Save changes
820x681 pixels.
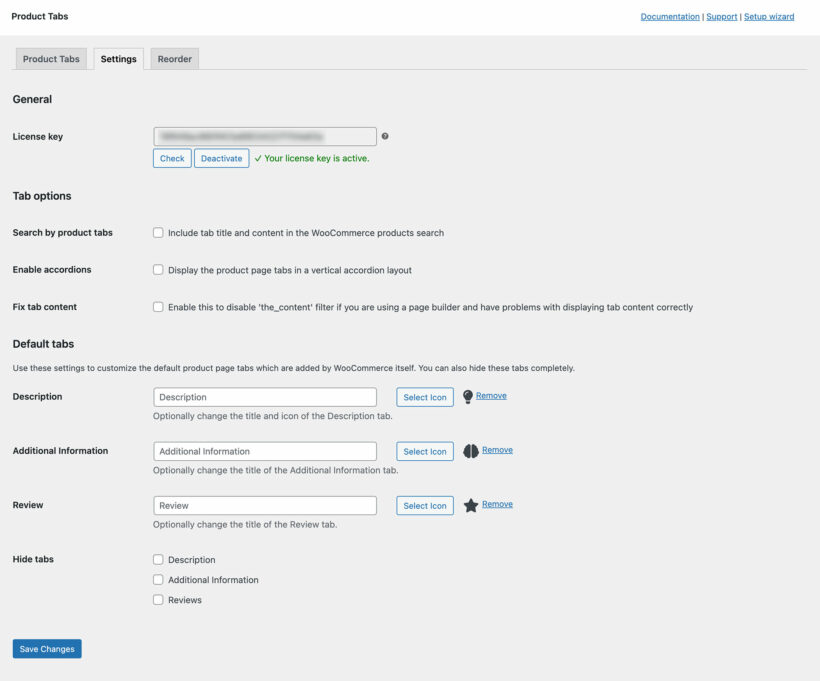[x=46, y=648]
